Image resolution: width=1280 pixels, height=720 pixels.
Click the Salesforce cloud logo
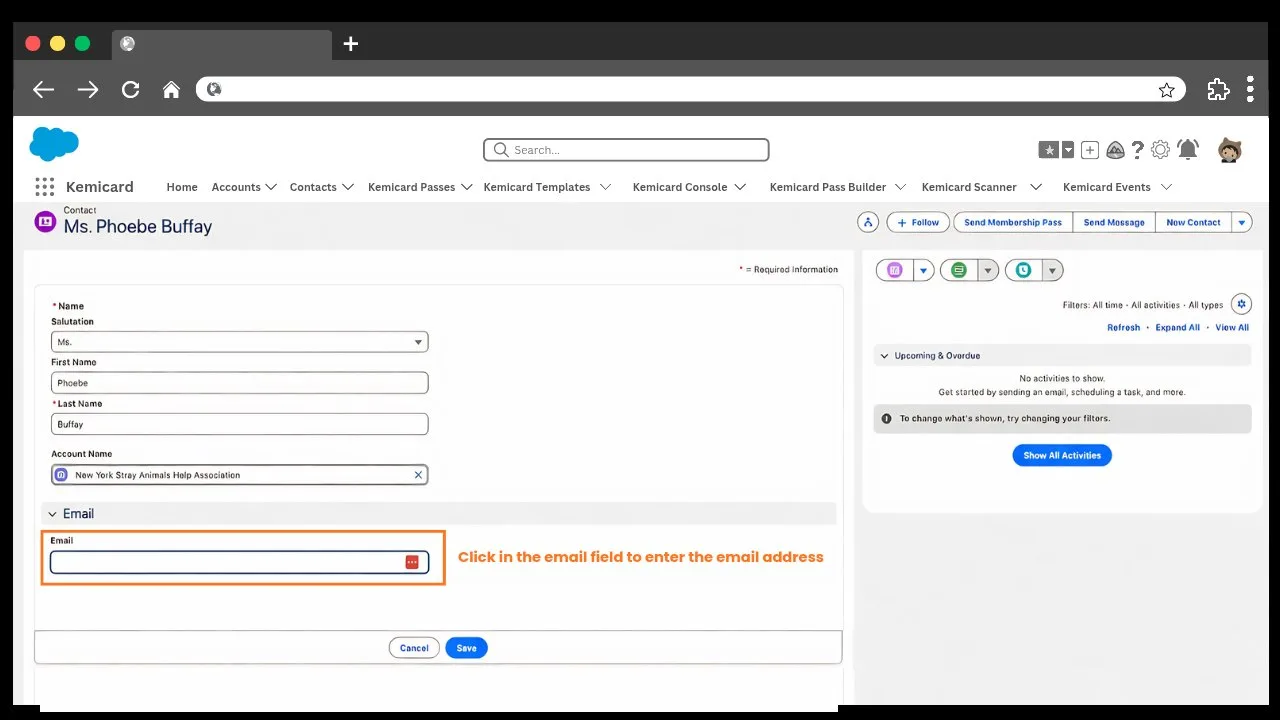[x=54, y=144]
